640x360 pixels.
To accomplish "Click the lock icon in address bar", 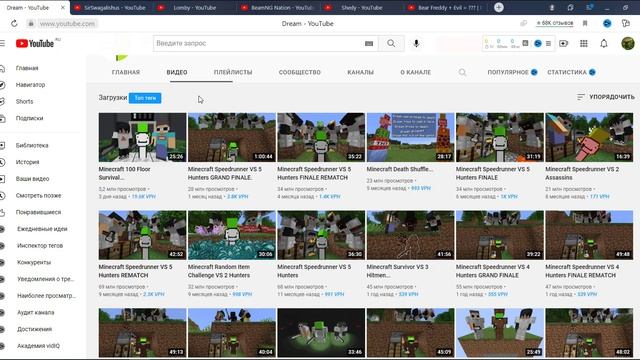I will [x=31, y=24].
